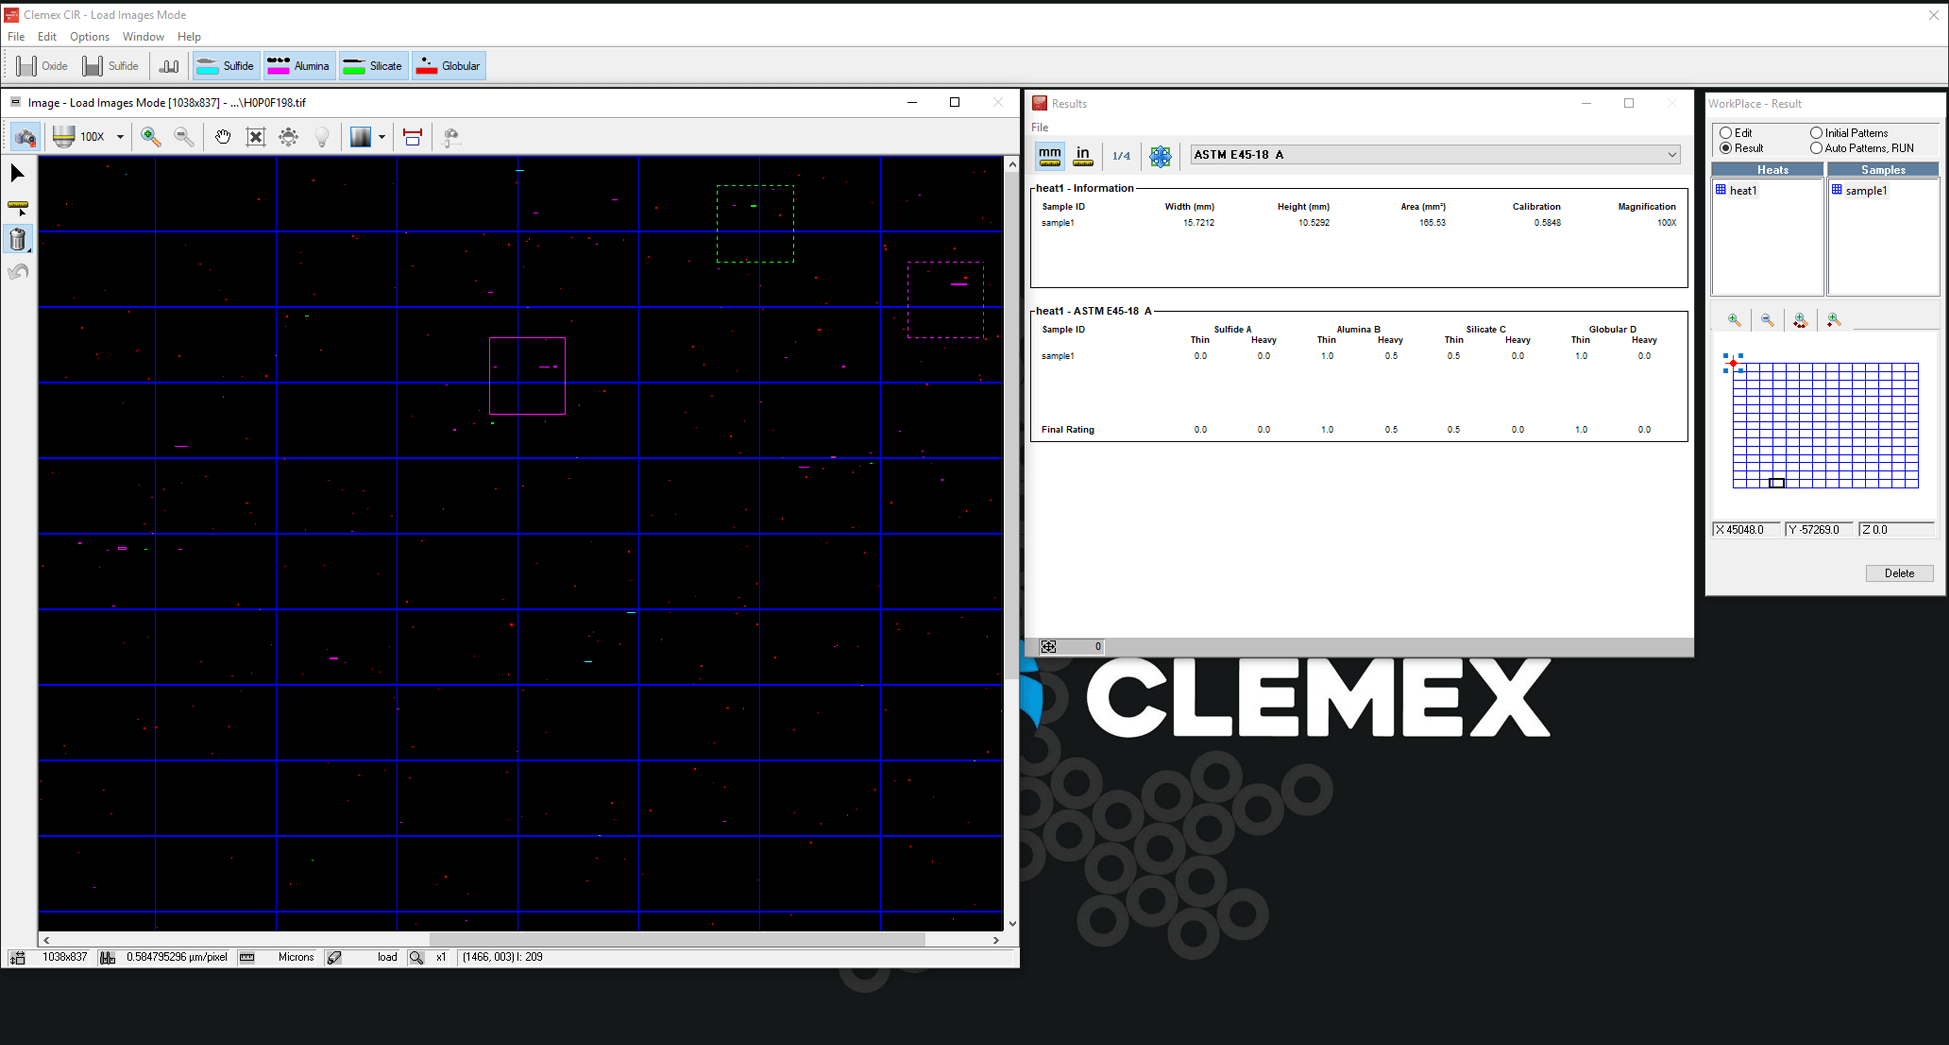
Task: Select the arrow pointer tool
Action: [x=18, y=174]
